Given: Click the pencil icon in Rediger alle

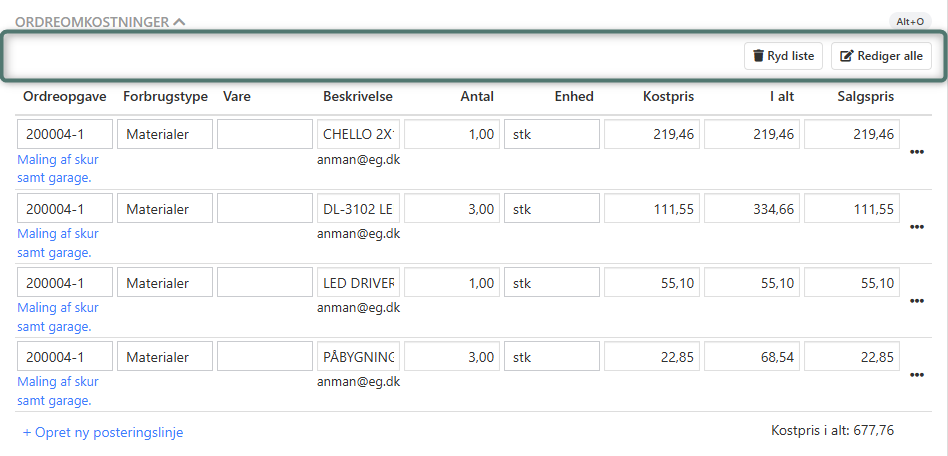Looking at the screenshot, I should pos(847,56).
